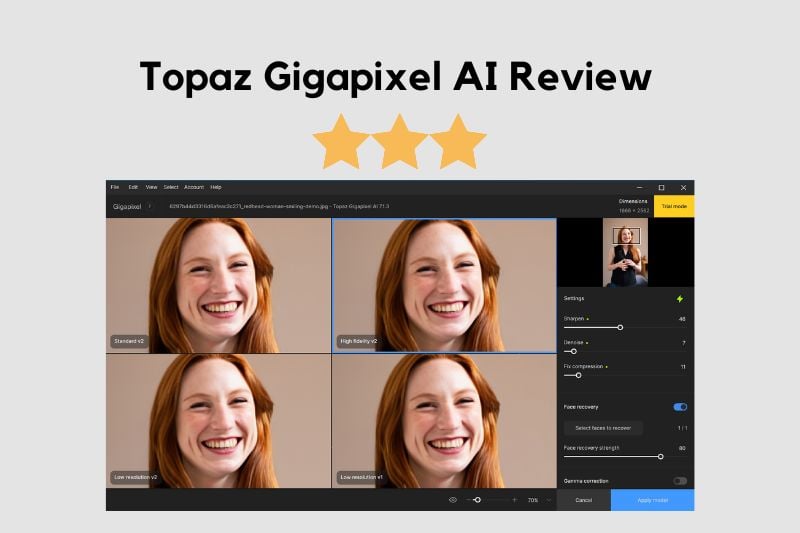This screenshot has height=533, width=800.
Task: Click the Gigapixel logo text
Action: (x=127, y=207)
